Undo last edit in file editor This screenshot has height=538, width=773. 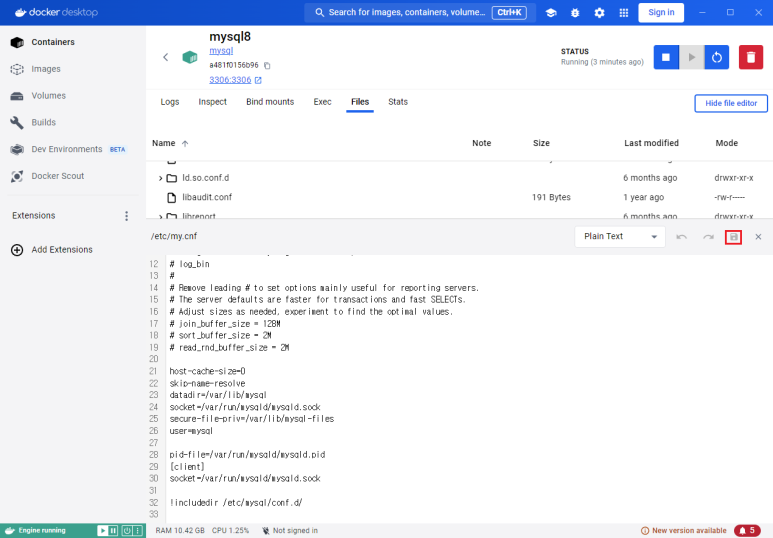pyautogui.click(x=681, y=237)
